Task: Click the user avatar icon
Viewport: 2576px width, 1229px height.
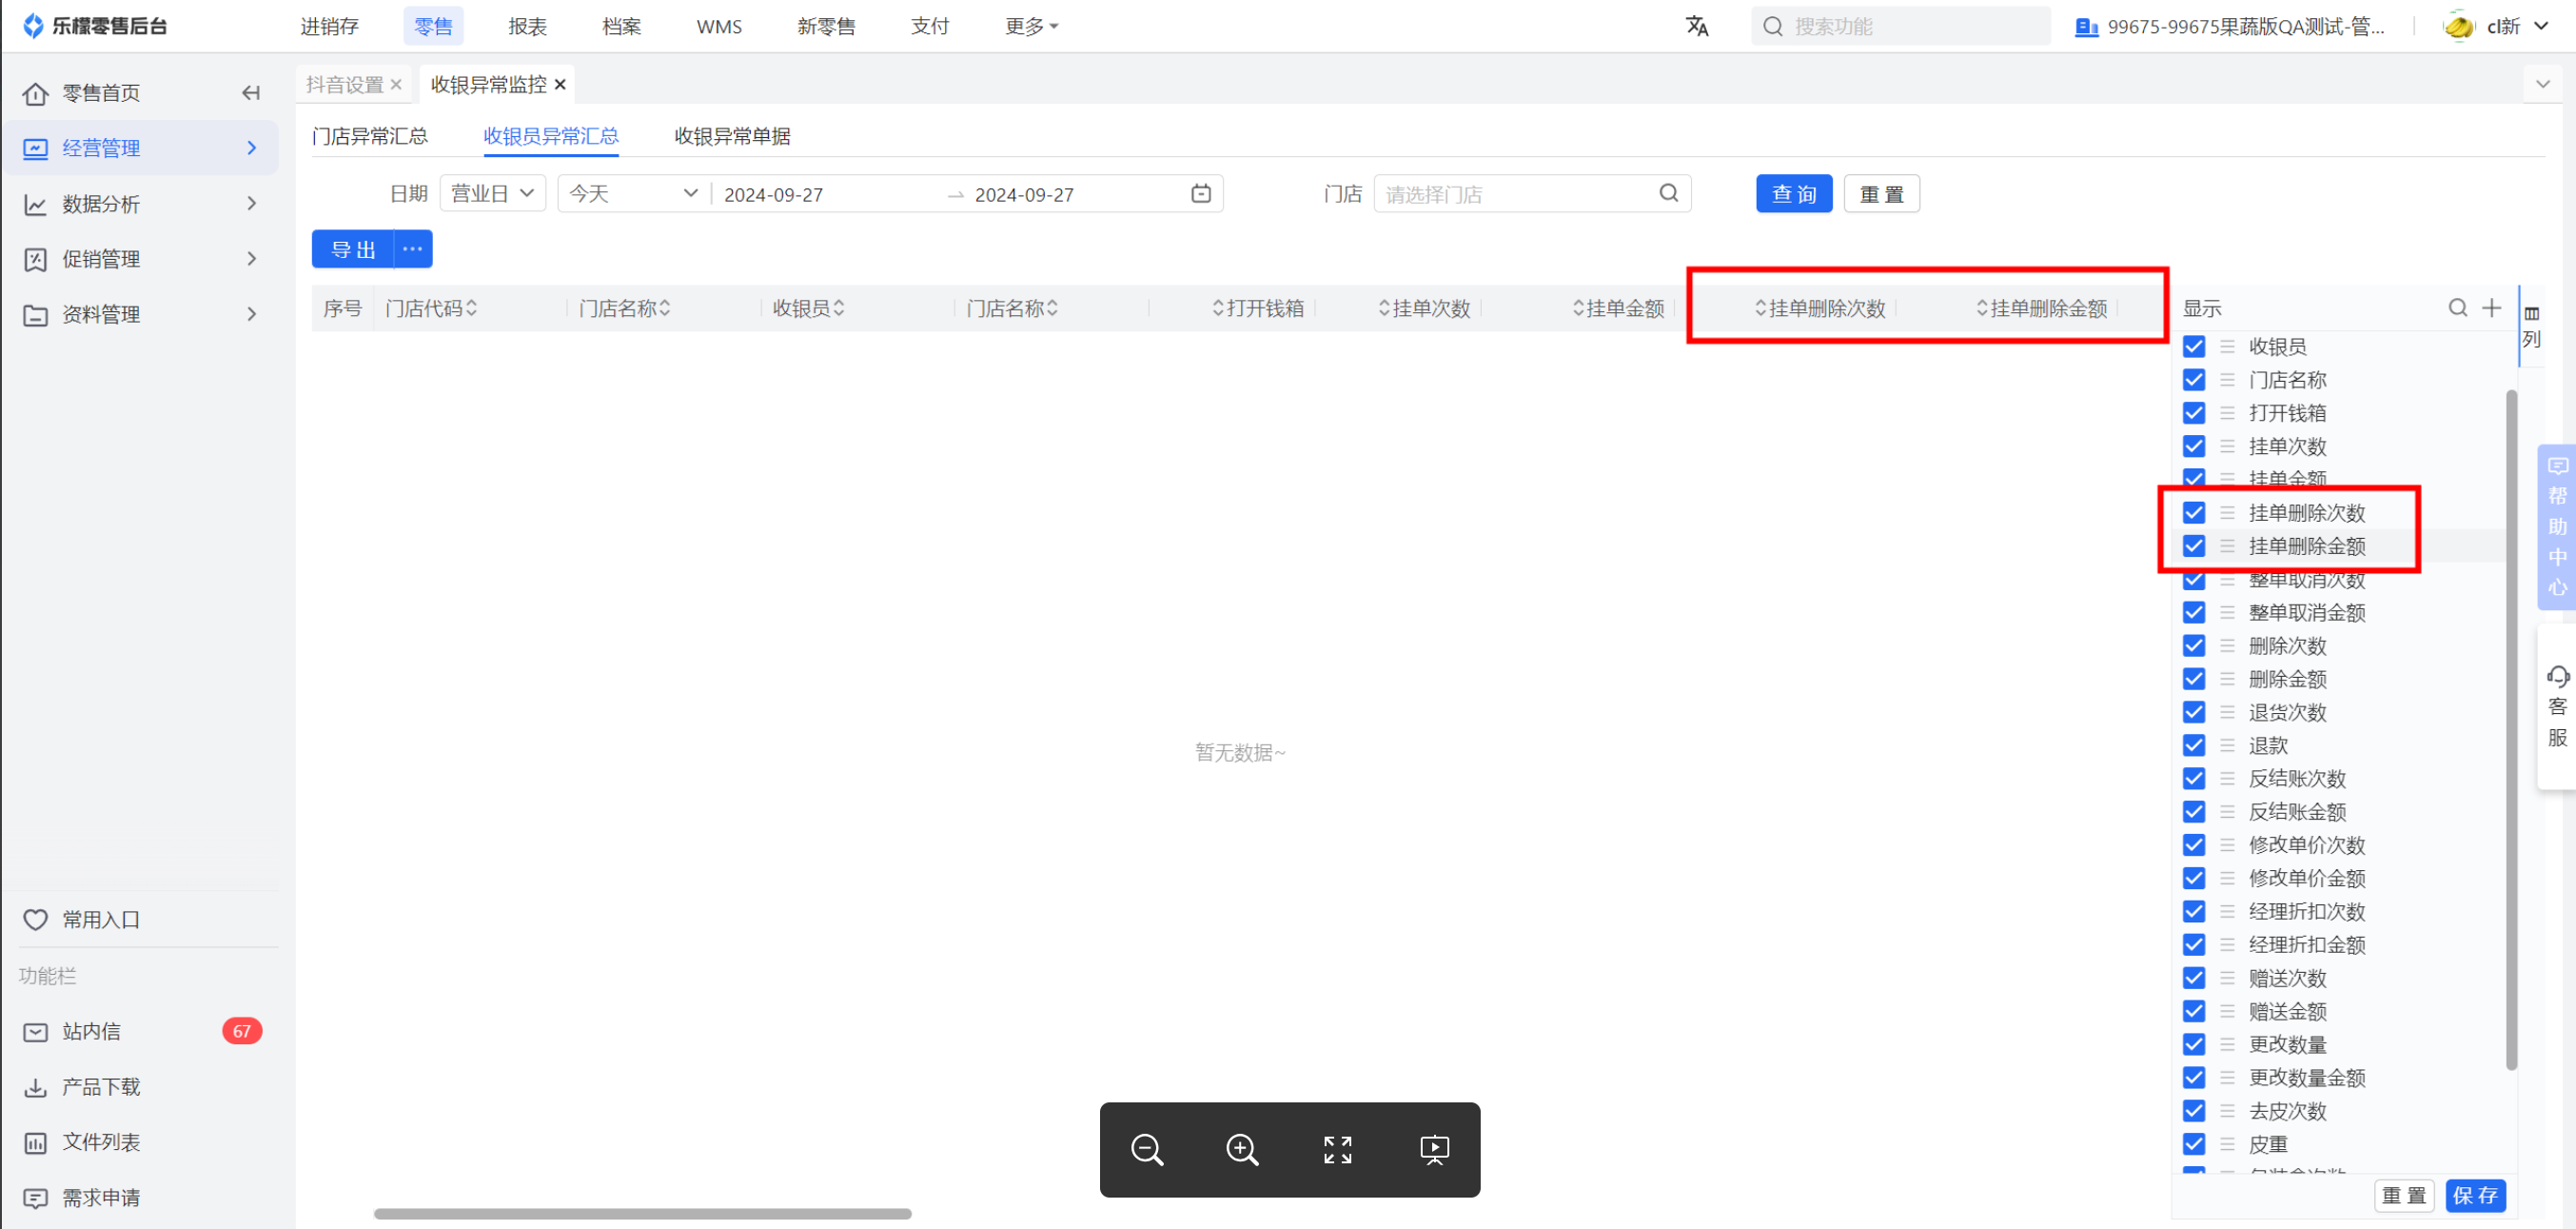Action: (x=2458, y=26)
